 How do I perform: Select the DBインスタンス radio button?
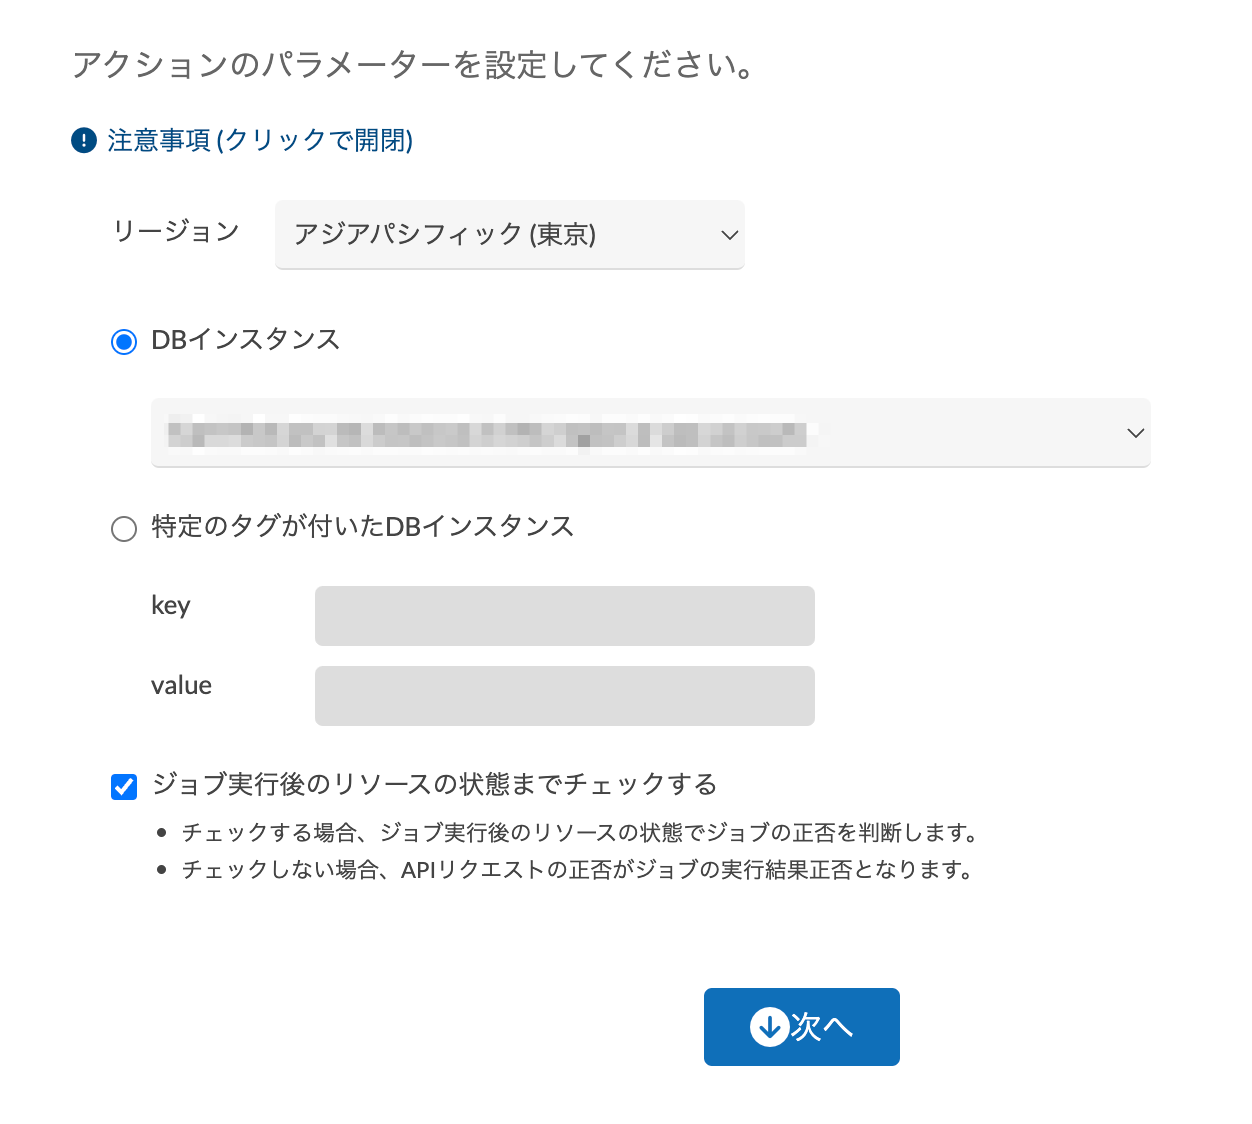(x=124, y=342)
